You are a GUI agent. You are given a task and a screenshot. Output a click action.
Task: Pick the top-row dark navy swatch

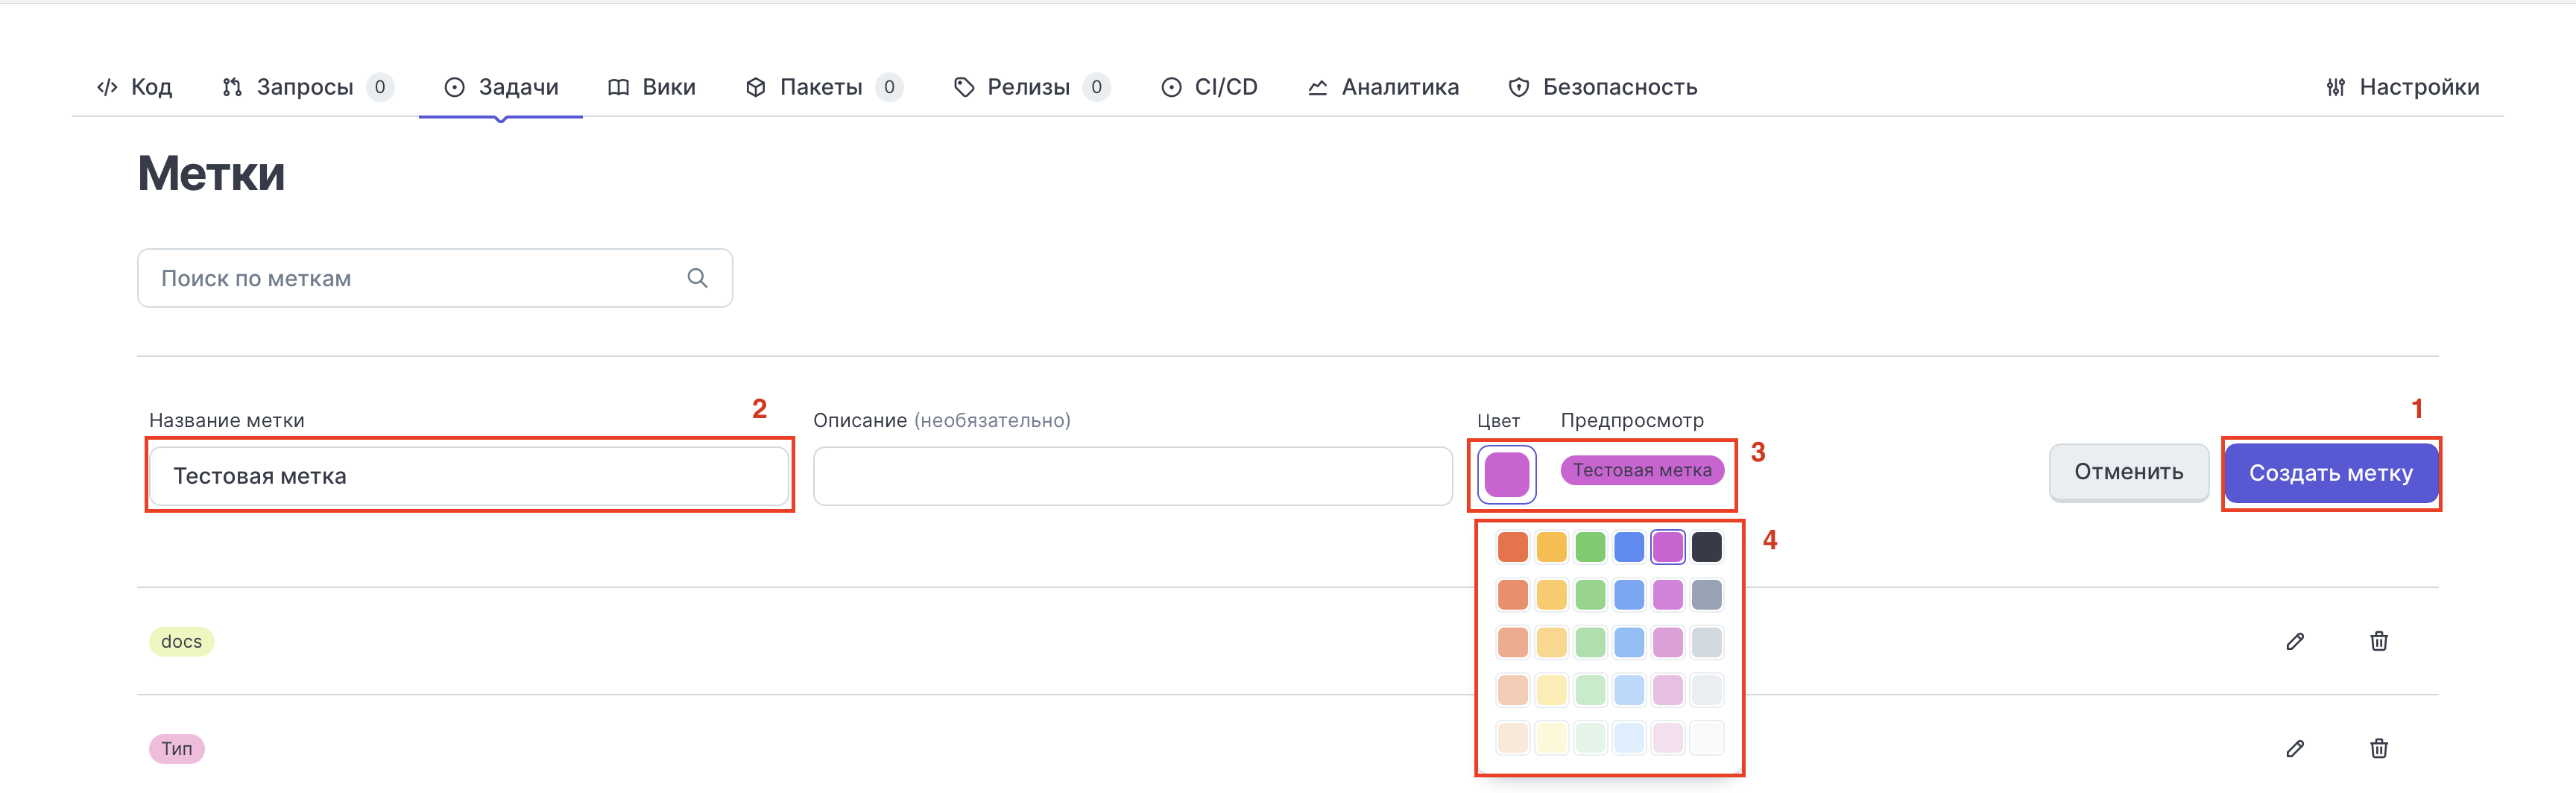coord(1707,547)
